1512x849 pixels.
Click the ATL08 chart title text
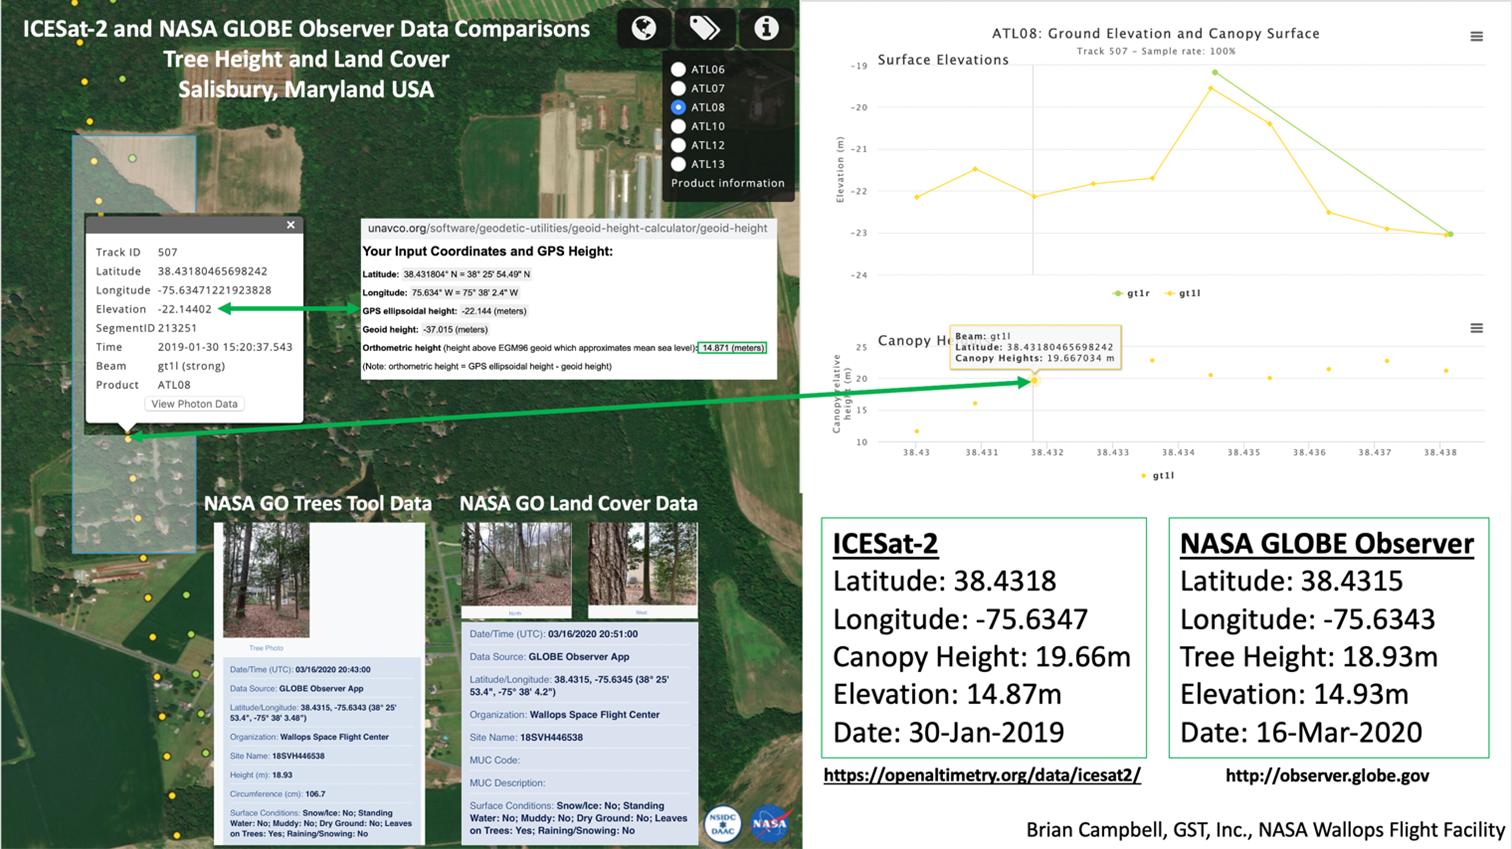1156,33
